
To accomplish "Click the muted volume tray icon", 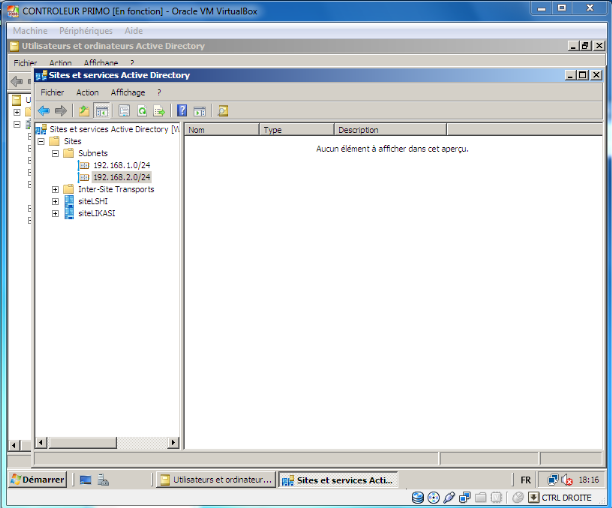I will point(567,480).
